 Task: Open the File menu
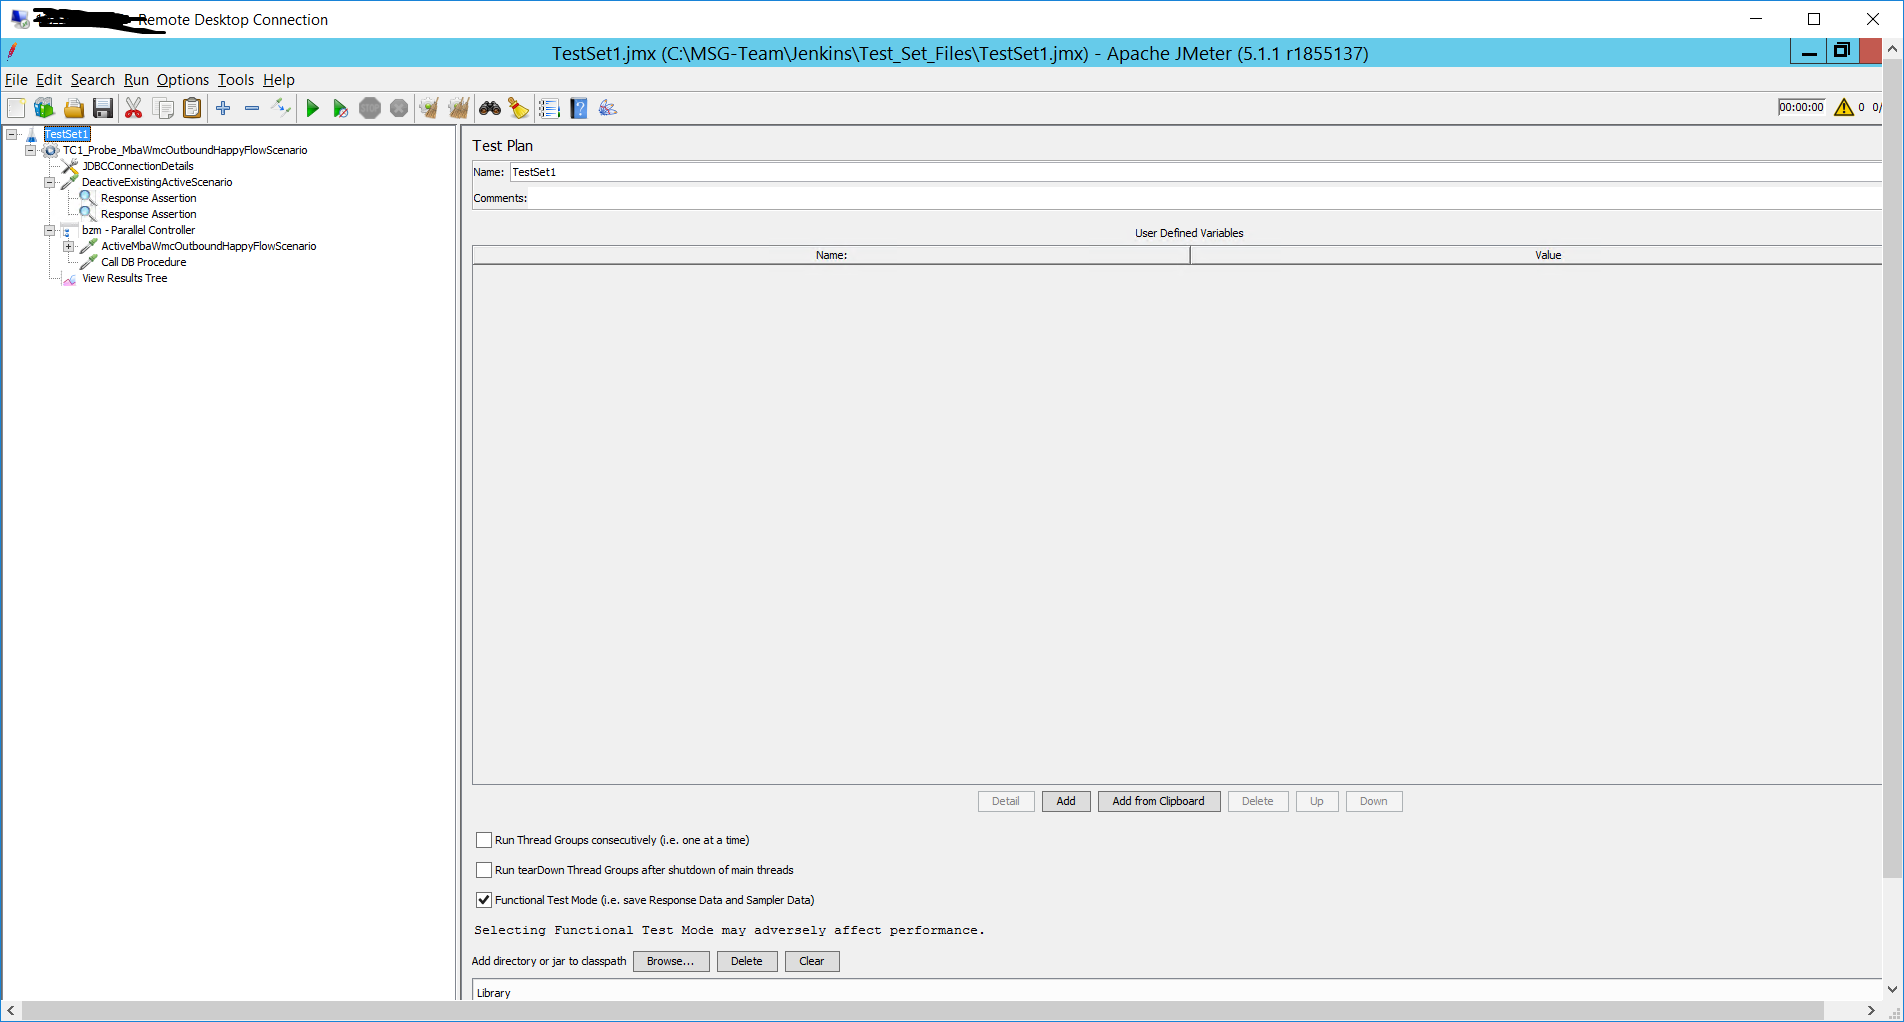click(16, 80)
